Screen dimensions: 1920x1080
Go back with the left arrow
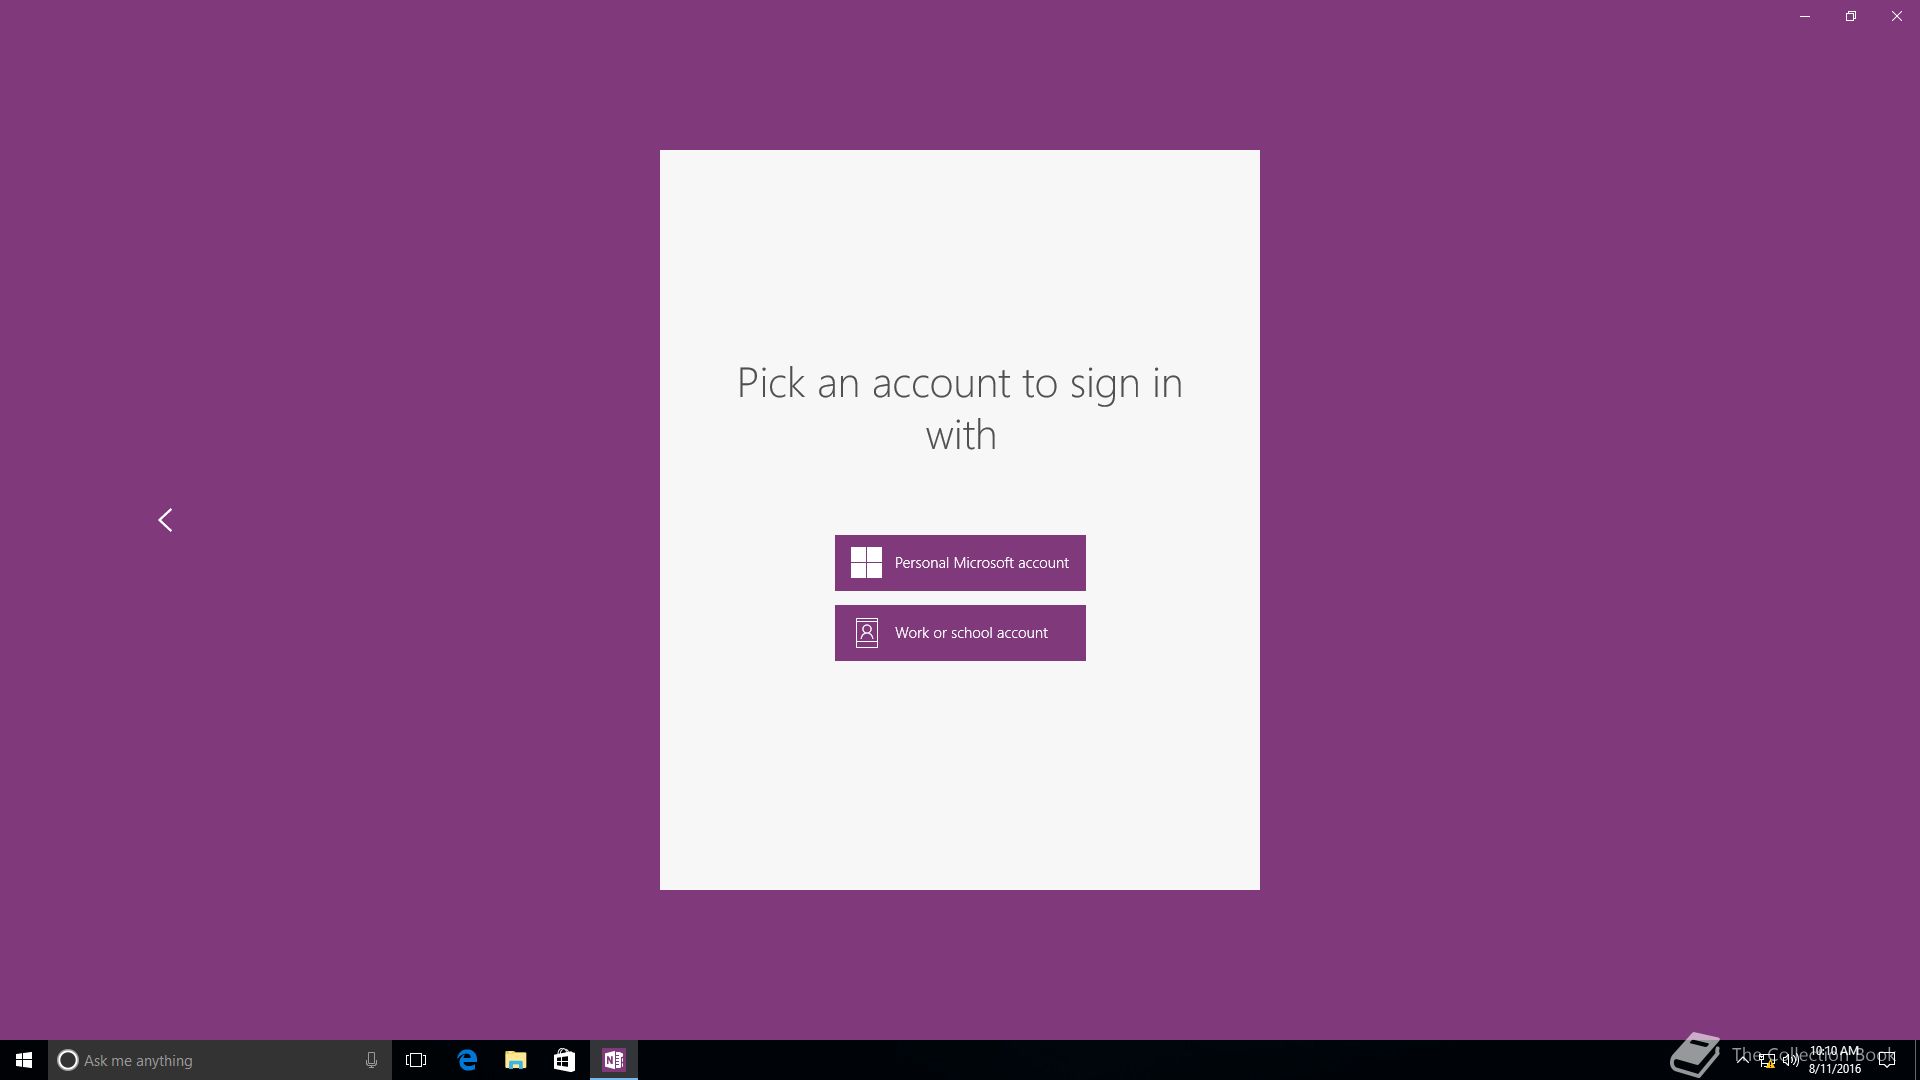(165, 520)
